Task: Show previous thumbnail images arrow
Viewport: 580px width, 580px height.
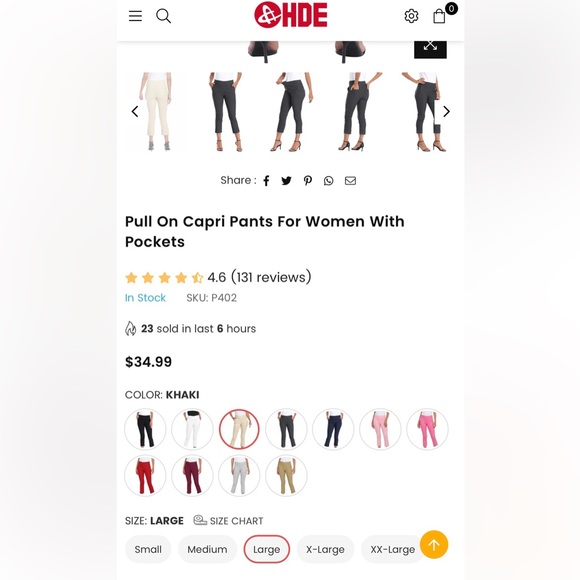Action: coord(135,111)
